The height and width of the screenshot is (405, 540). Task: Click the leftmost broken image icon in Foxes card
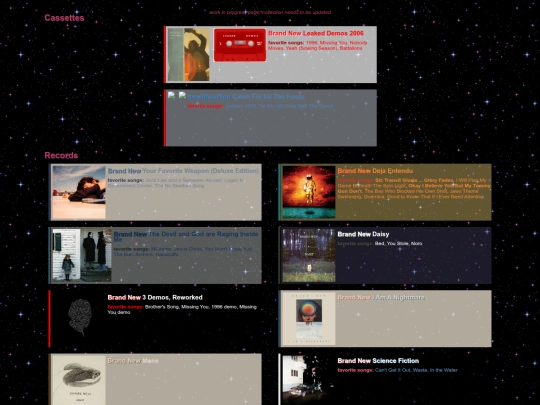[x=172, y=96]
